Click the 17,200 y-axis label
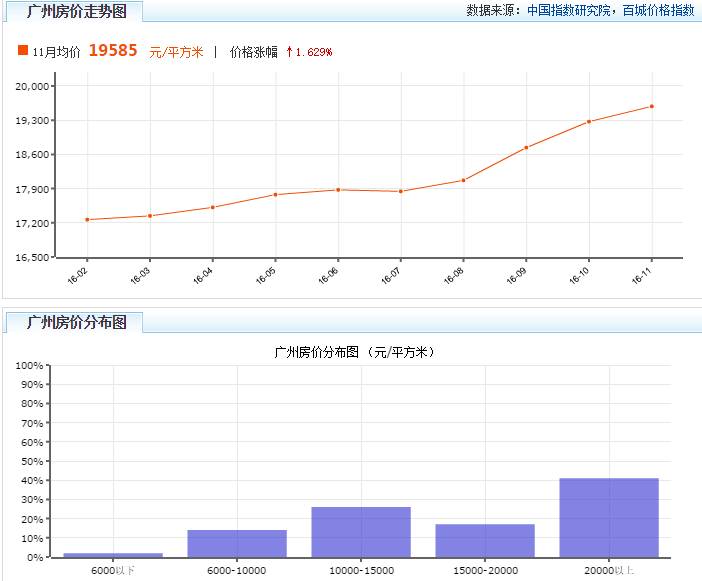This screenshot has width=702, height=581. (x=32, y=223)
